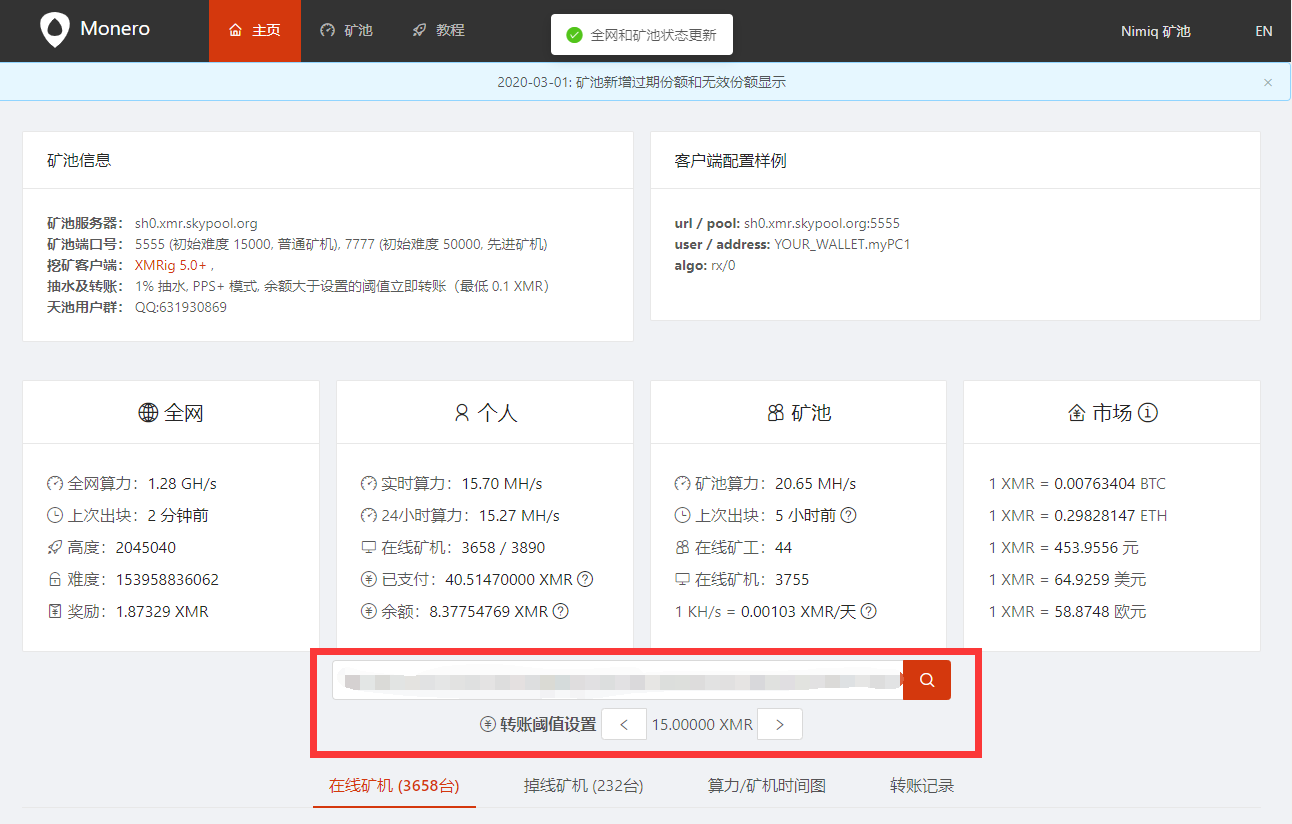Click the question mark near 1 KH/s rate
1292x824 pixels.
point(869,611)
